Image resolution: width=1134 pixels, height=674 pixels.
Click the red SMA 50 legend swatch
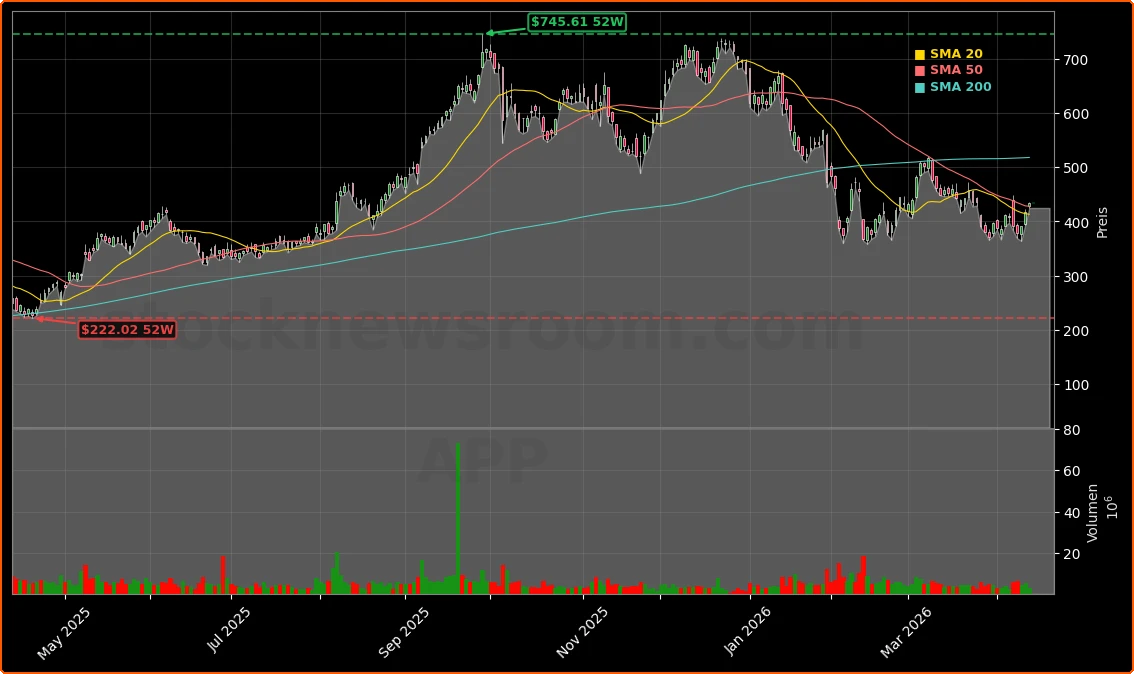point(920,71)
